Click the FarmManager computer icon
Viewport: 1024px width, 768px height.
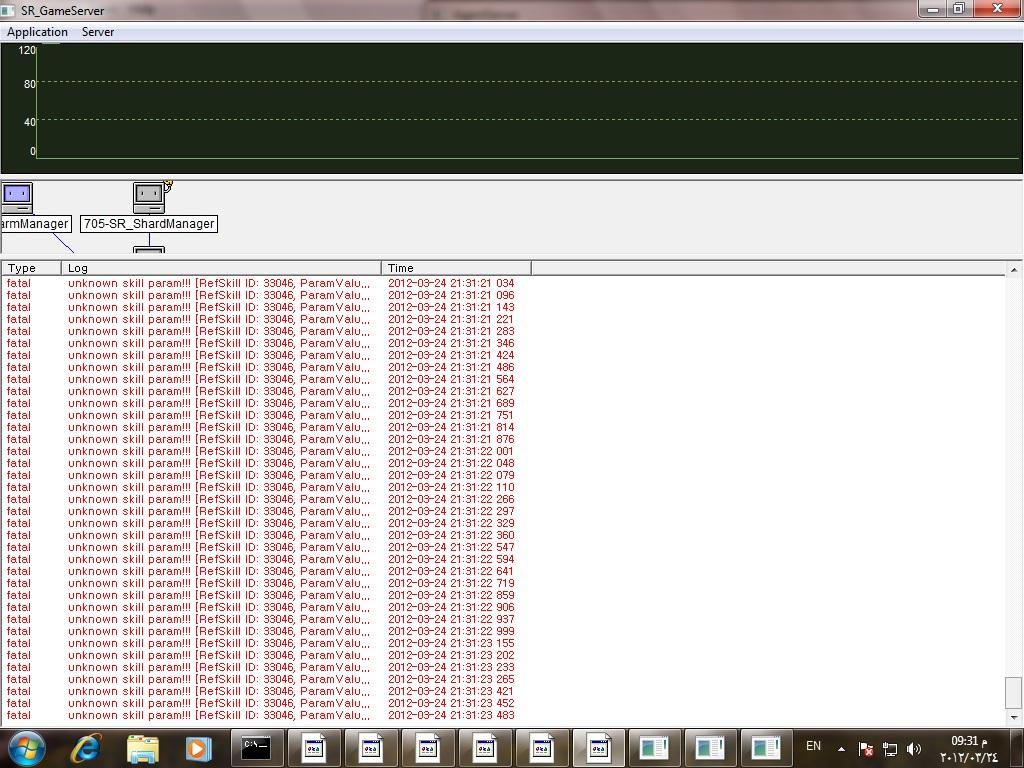click(x=17, y=196)
